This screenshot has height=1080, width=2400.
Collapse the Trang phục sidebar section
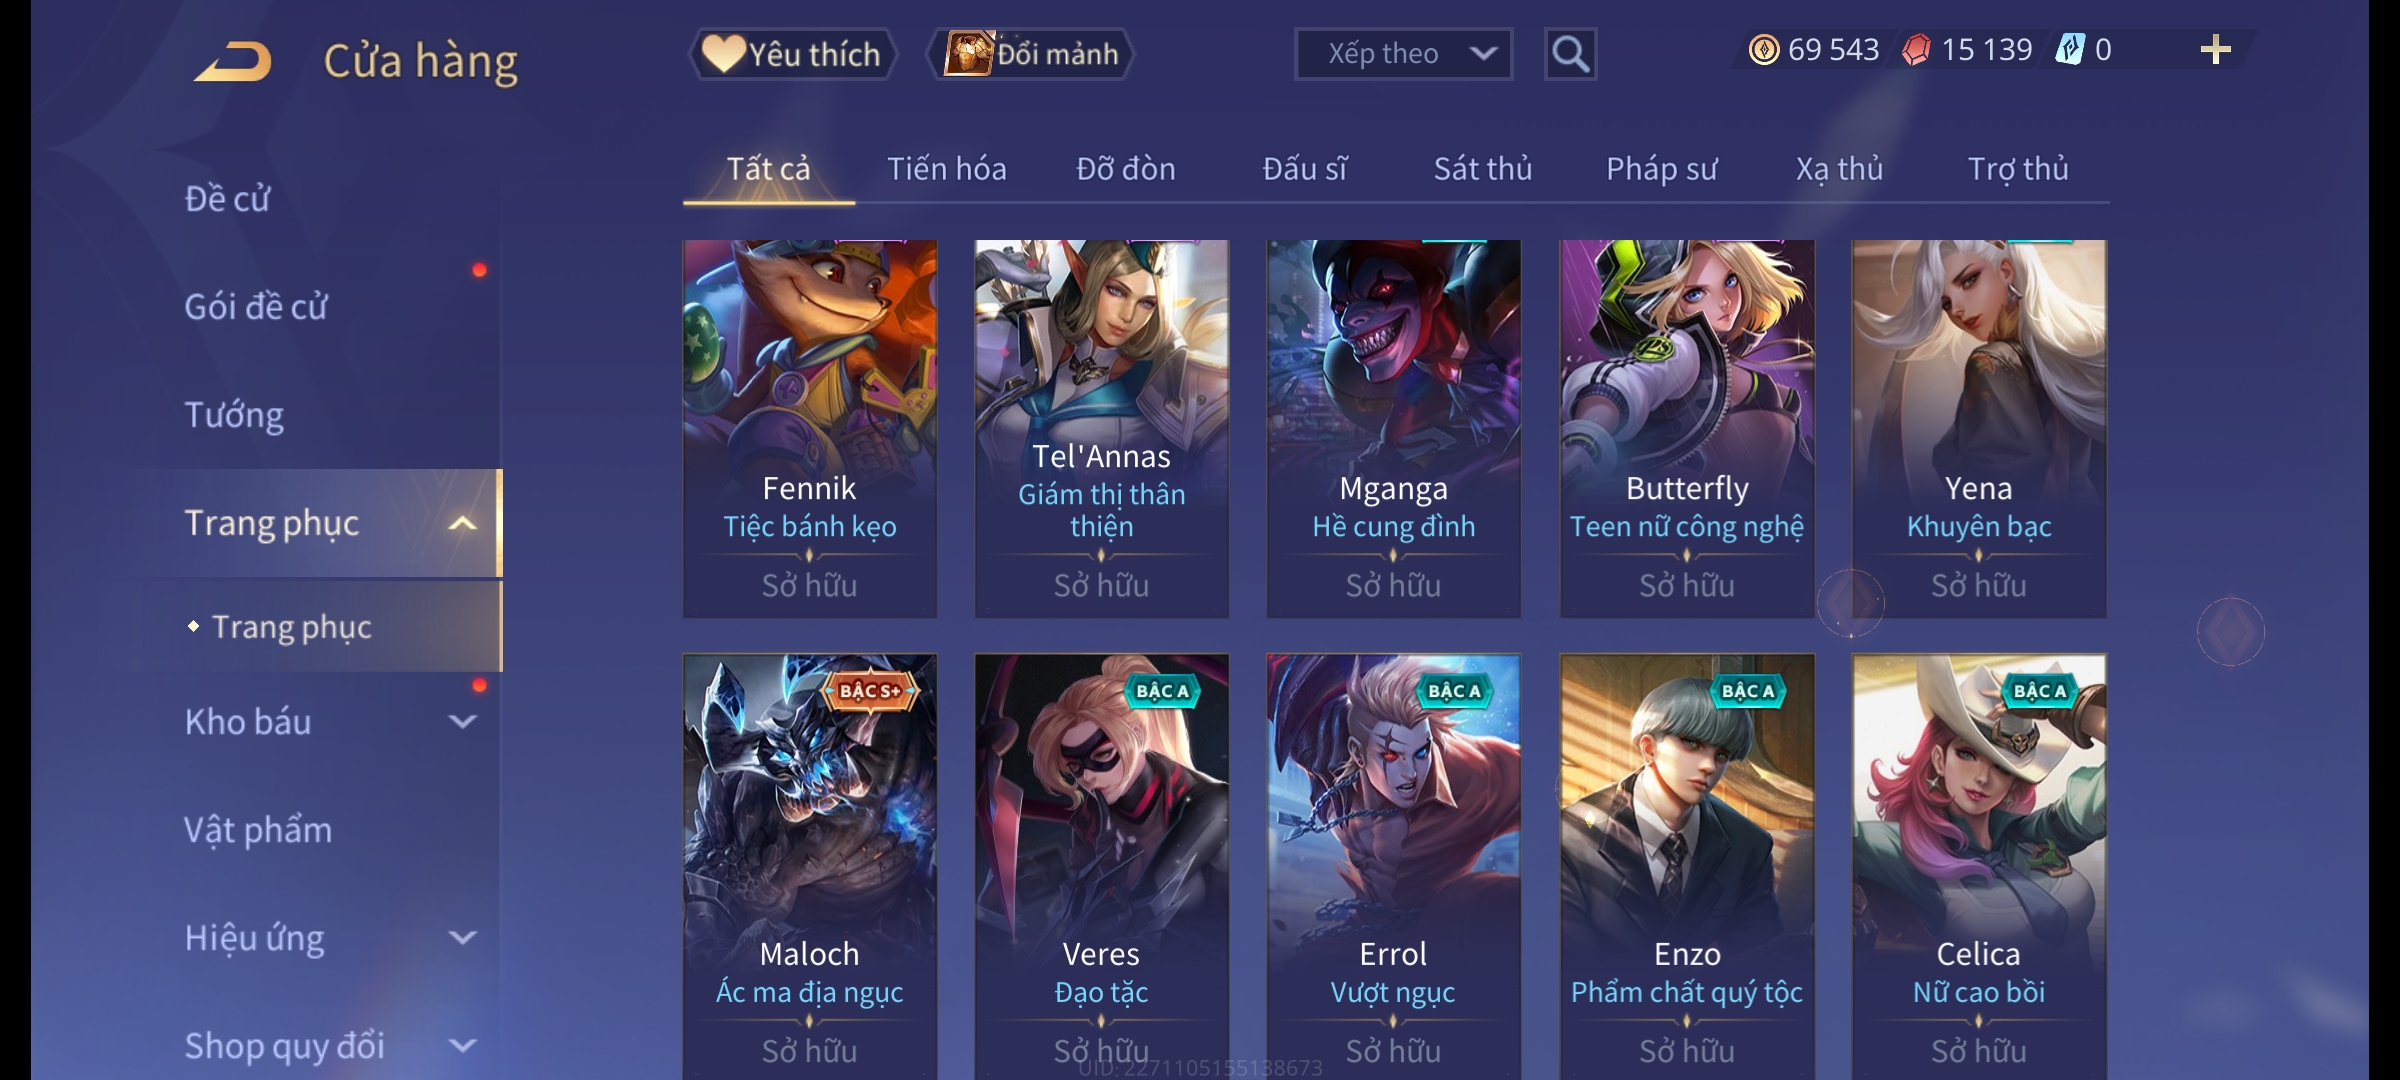pos(462,523)
